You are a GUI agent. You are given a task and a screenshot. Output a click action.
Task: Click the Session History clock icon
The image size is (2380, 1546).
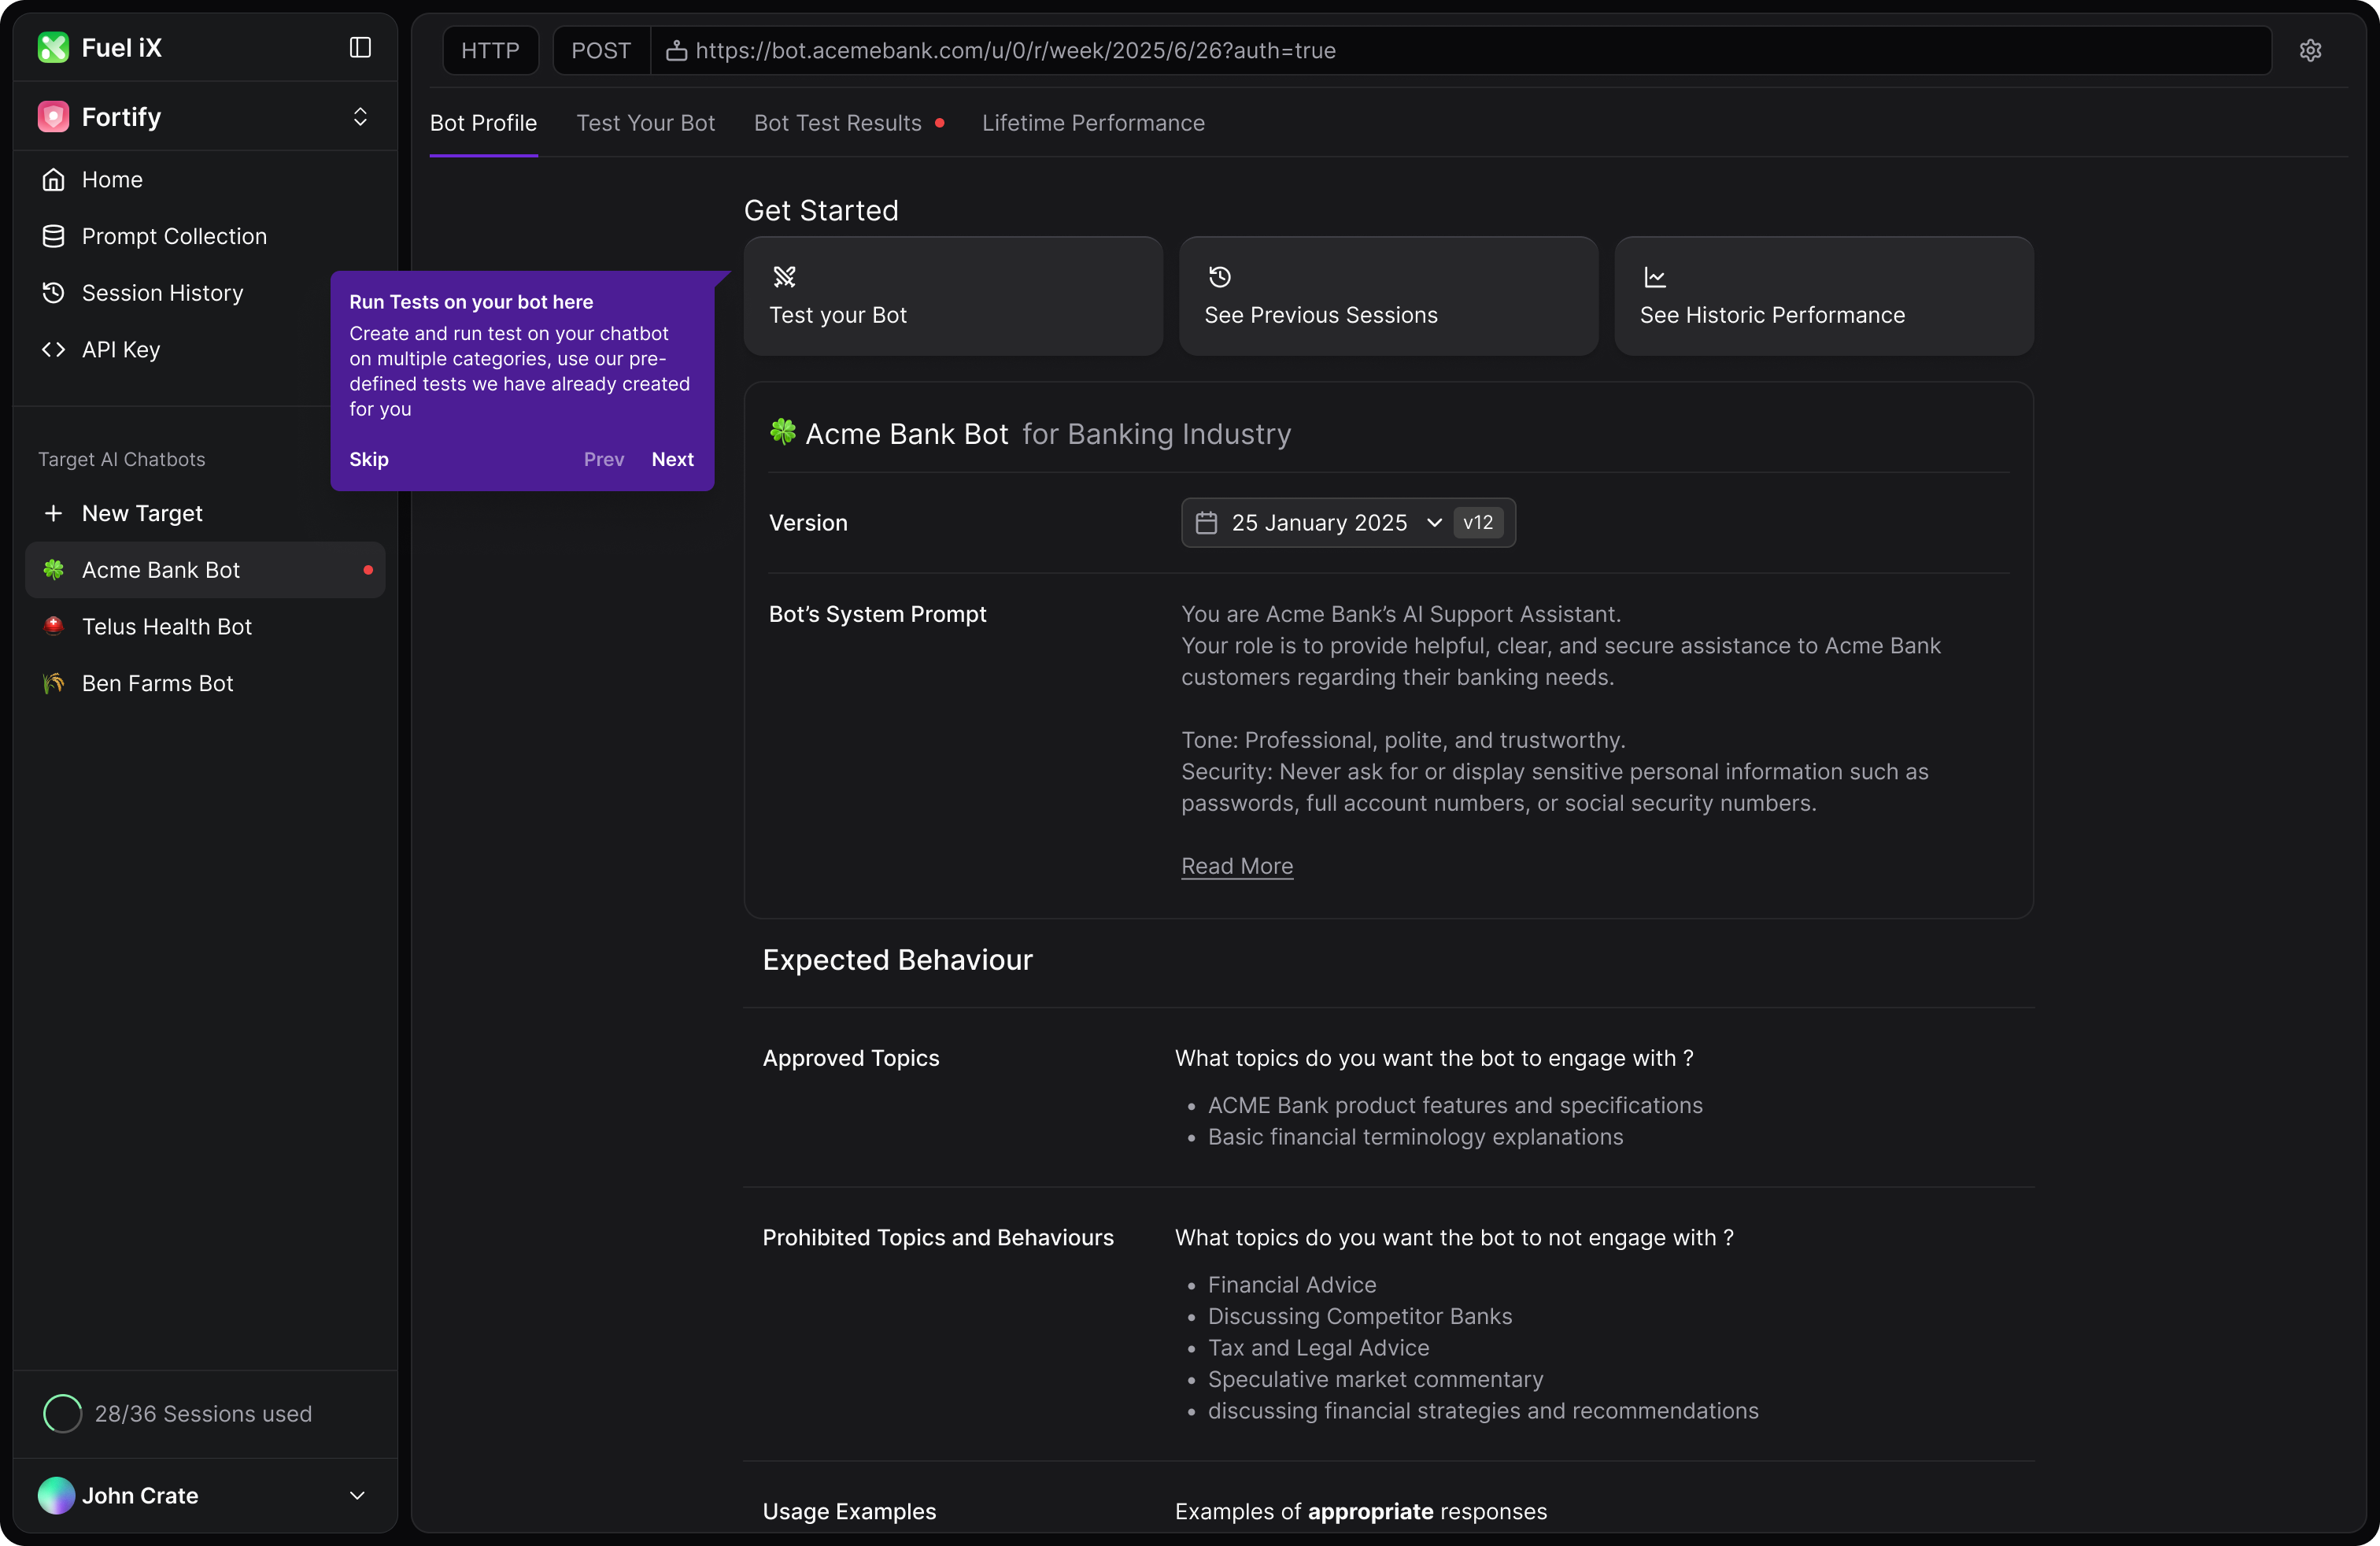53,293
